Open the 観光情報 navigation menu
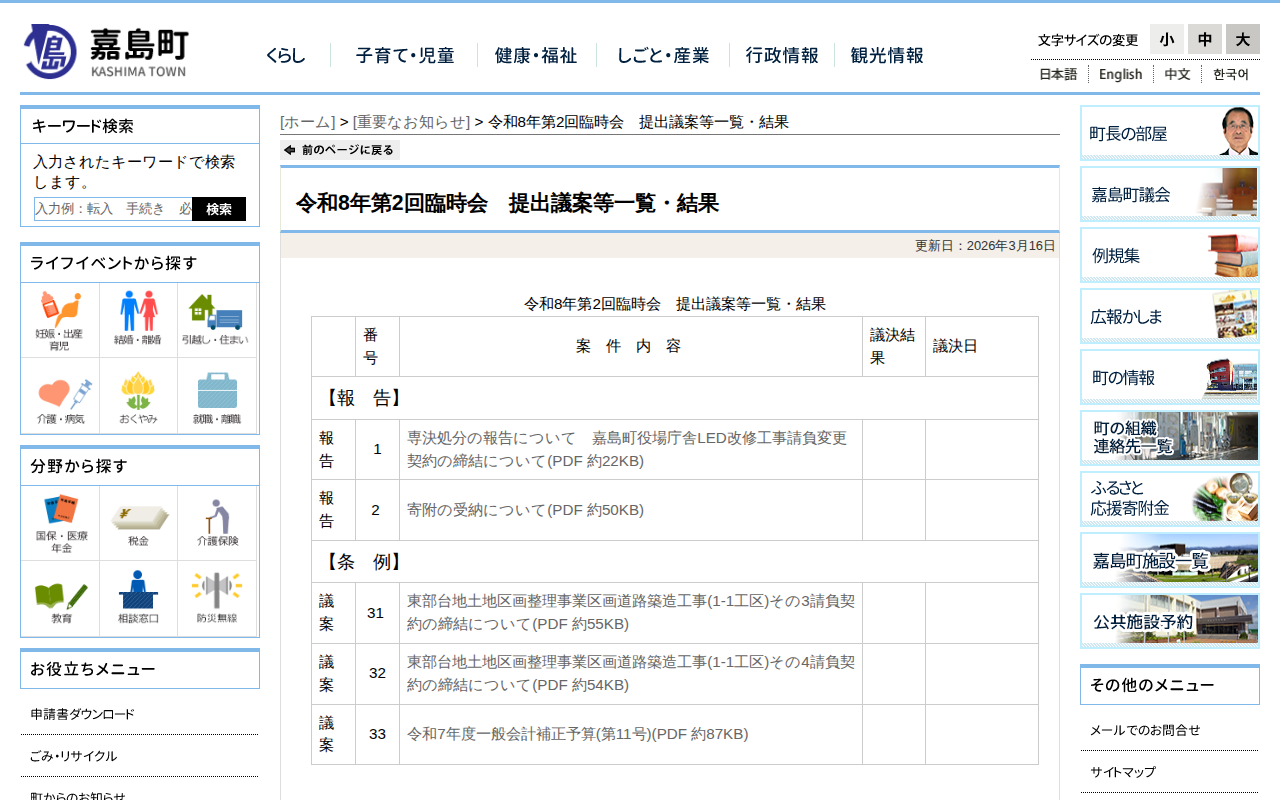The image size is (1280, 800). tap(886, 56)
